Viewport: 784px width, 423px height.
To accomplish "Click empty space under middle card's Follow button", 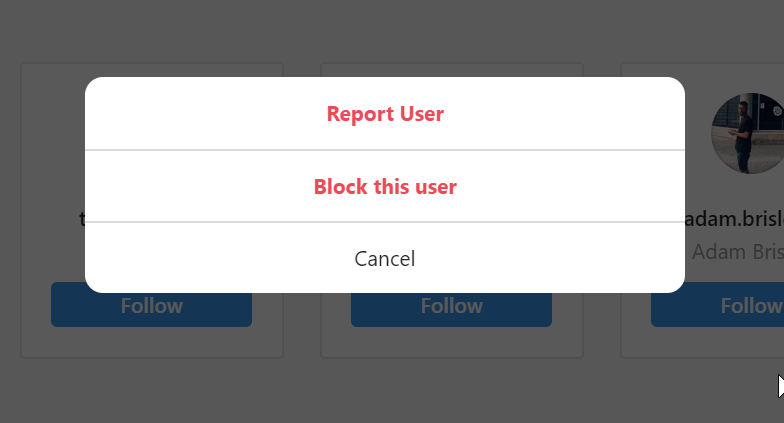I will pos(451,341).
